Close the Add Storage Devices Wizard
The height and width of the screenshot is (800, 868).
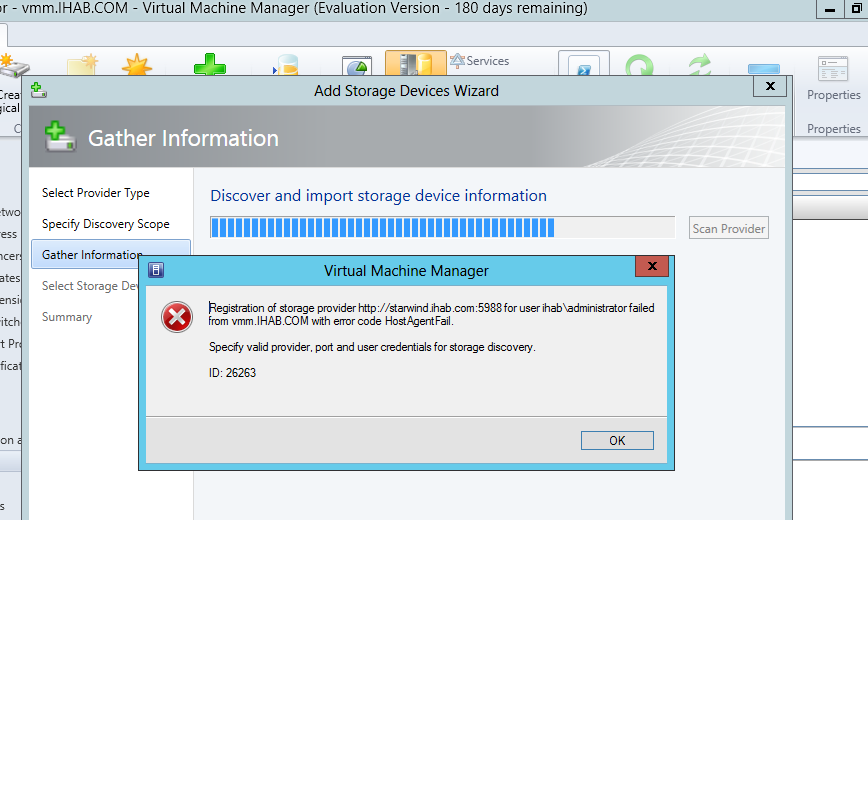pyautogui.click(x=769, y=86)
